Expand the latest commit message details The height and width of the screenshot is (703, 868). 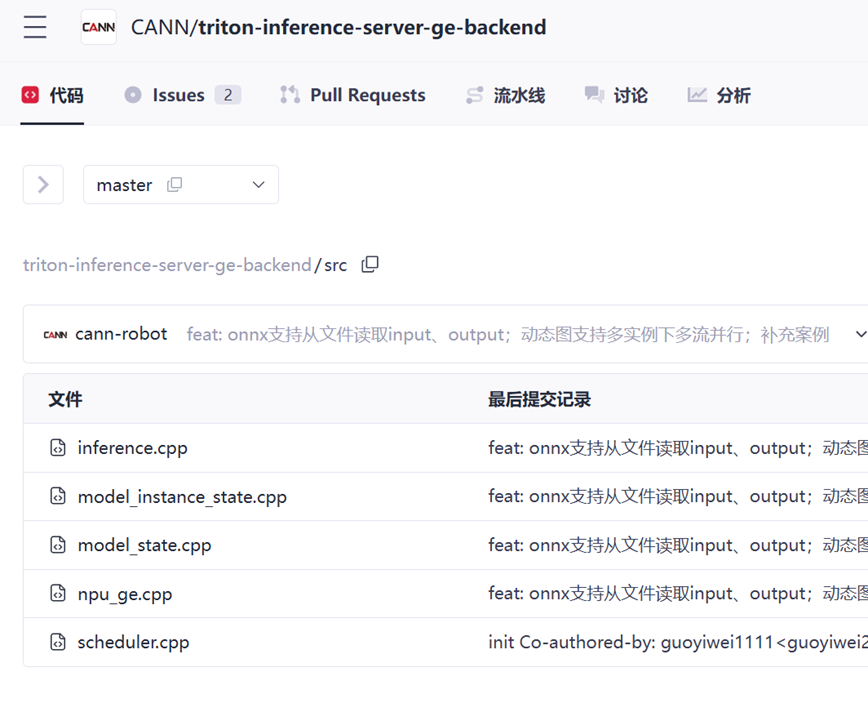[859, 335]
